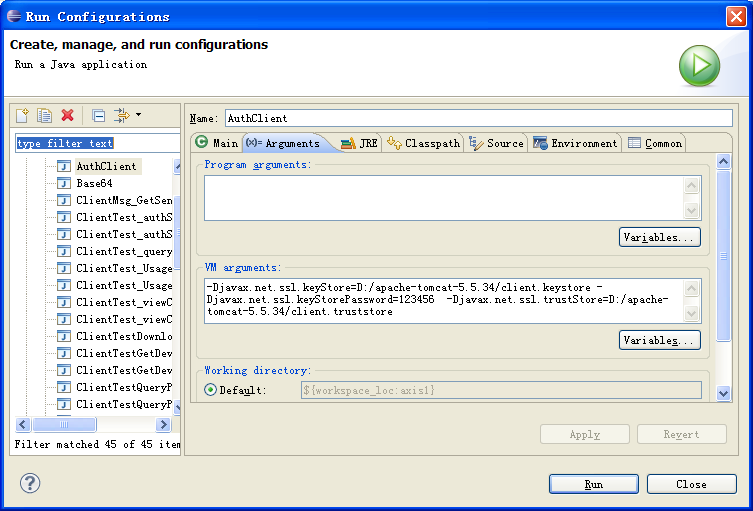
Task: Select the Base64 configuration in tree
Action: pyautogui.click(x=94, y=183)
